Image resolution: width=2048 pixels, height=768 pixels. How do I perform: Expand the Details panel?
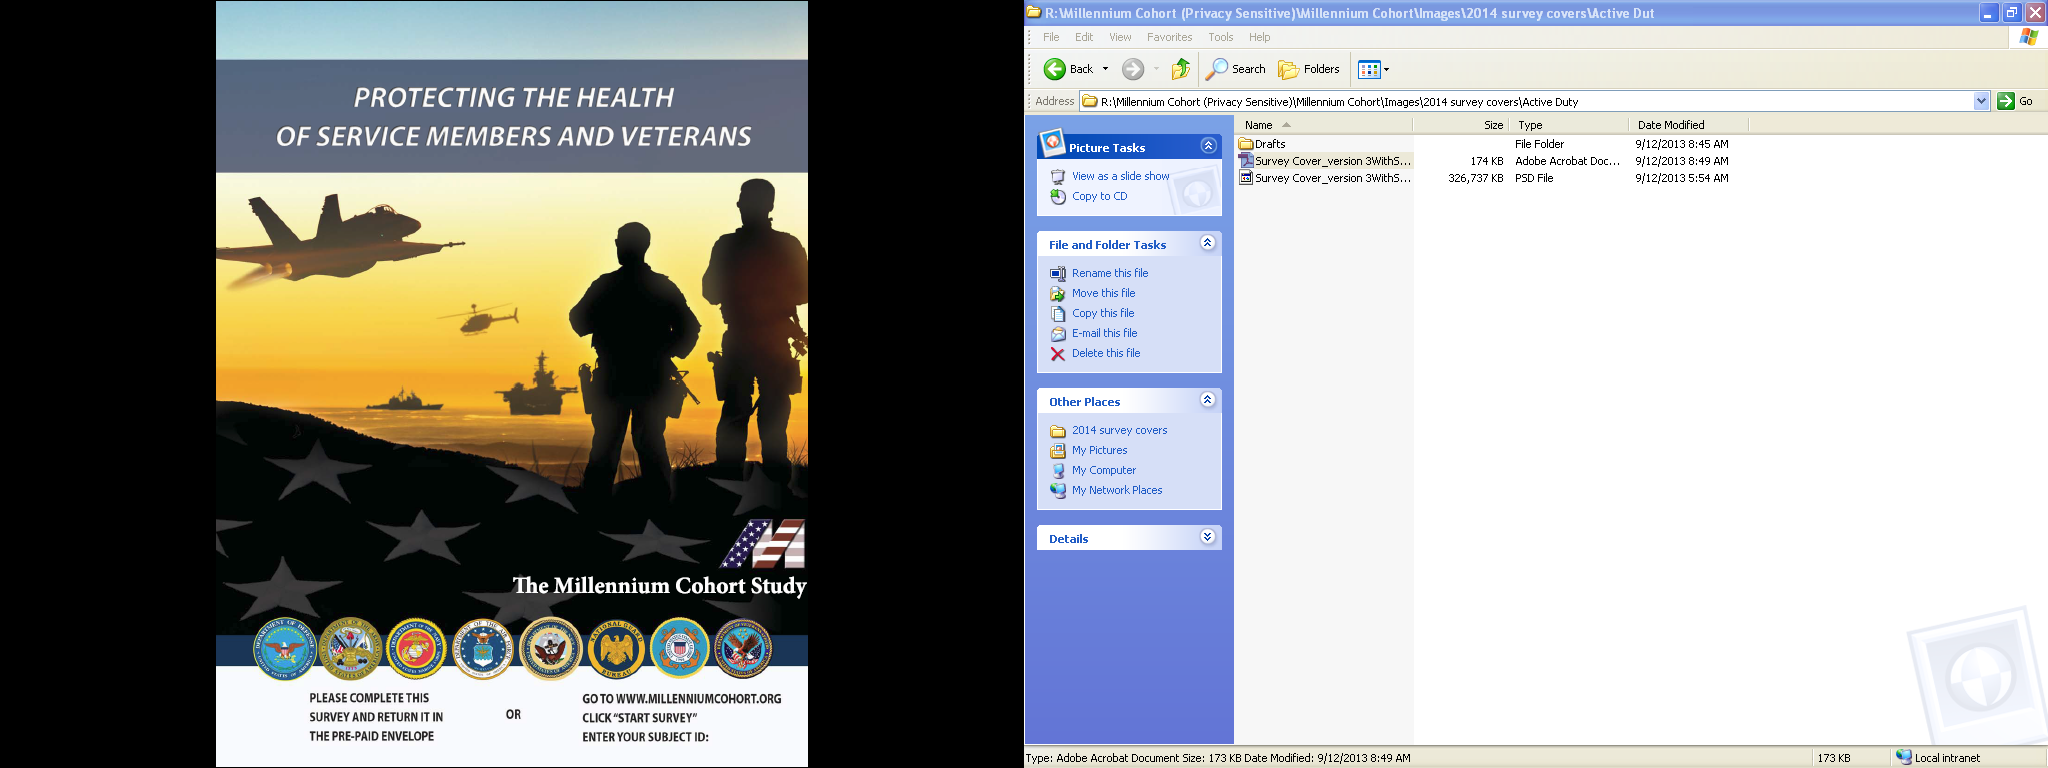point(1207,537)
